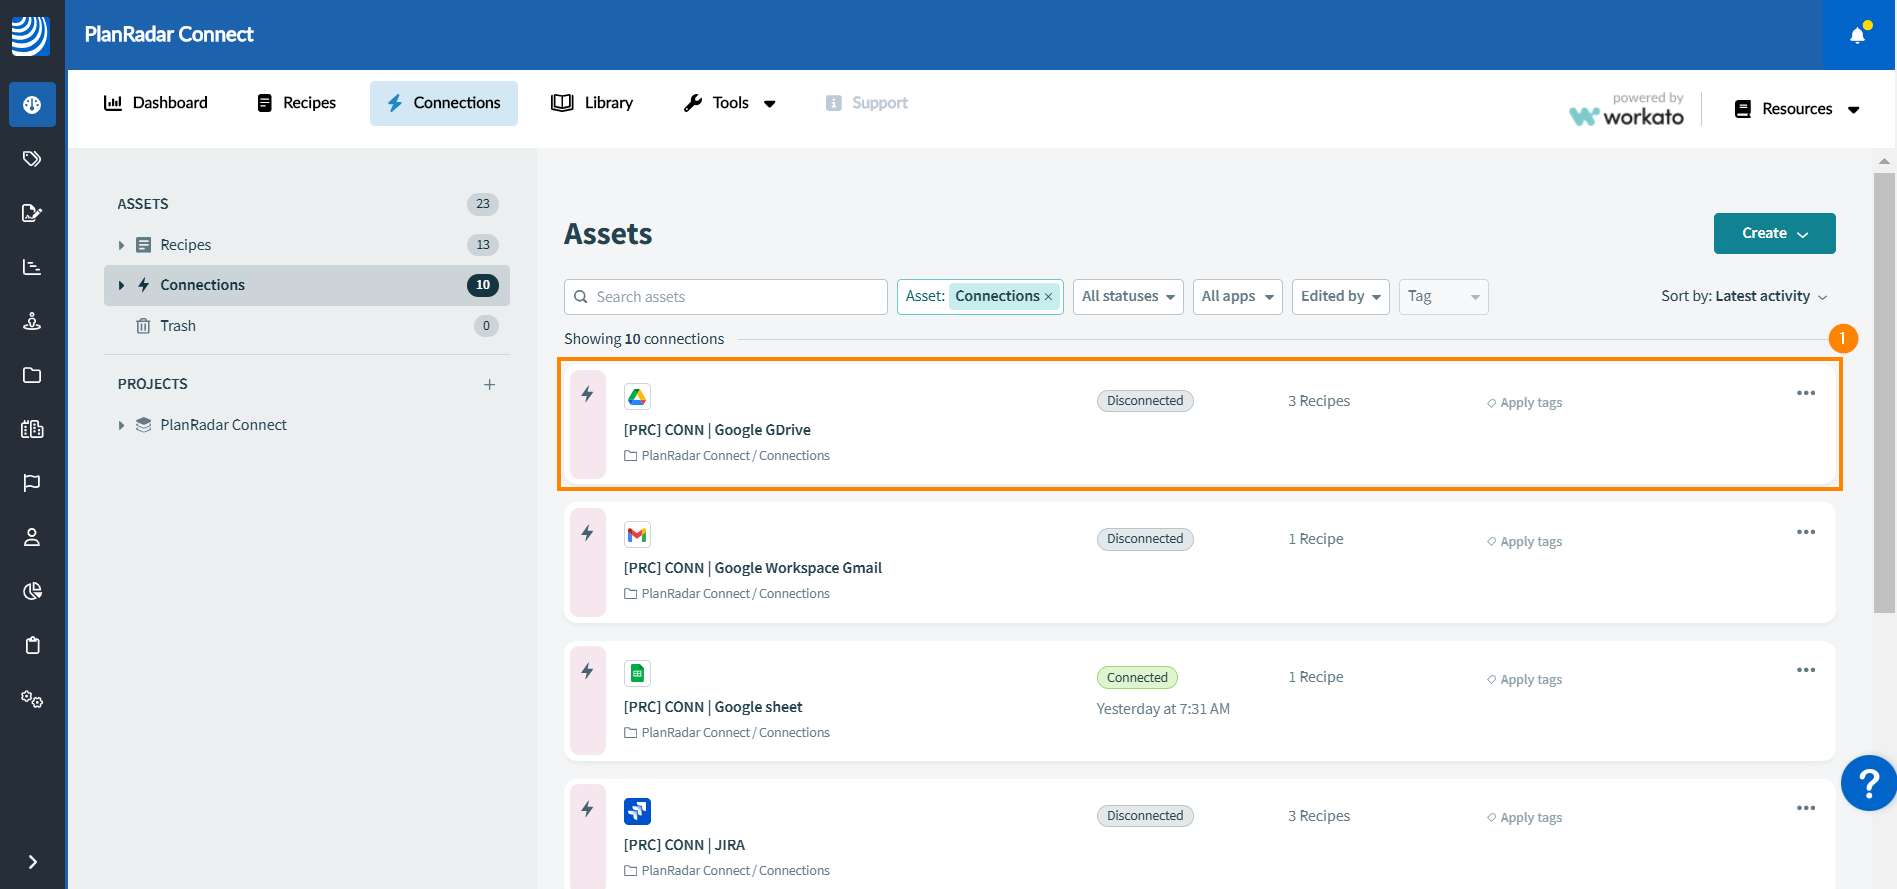Click the Gmail icon on Workspace Gmail connection
This screenshot has height=889, width=1897.
click(x=637, y=535)
